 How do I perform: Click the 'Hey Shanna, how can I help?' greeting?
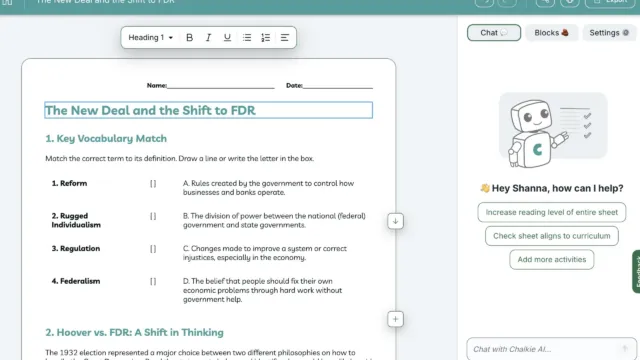pyautogui.click(x=551, y=188)
